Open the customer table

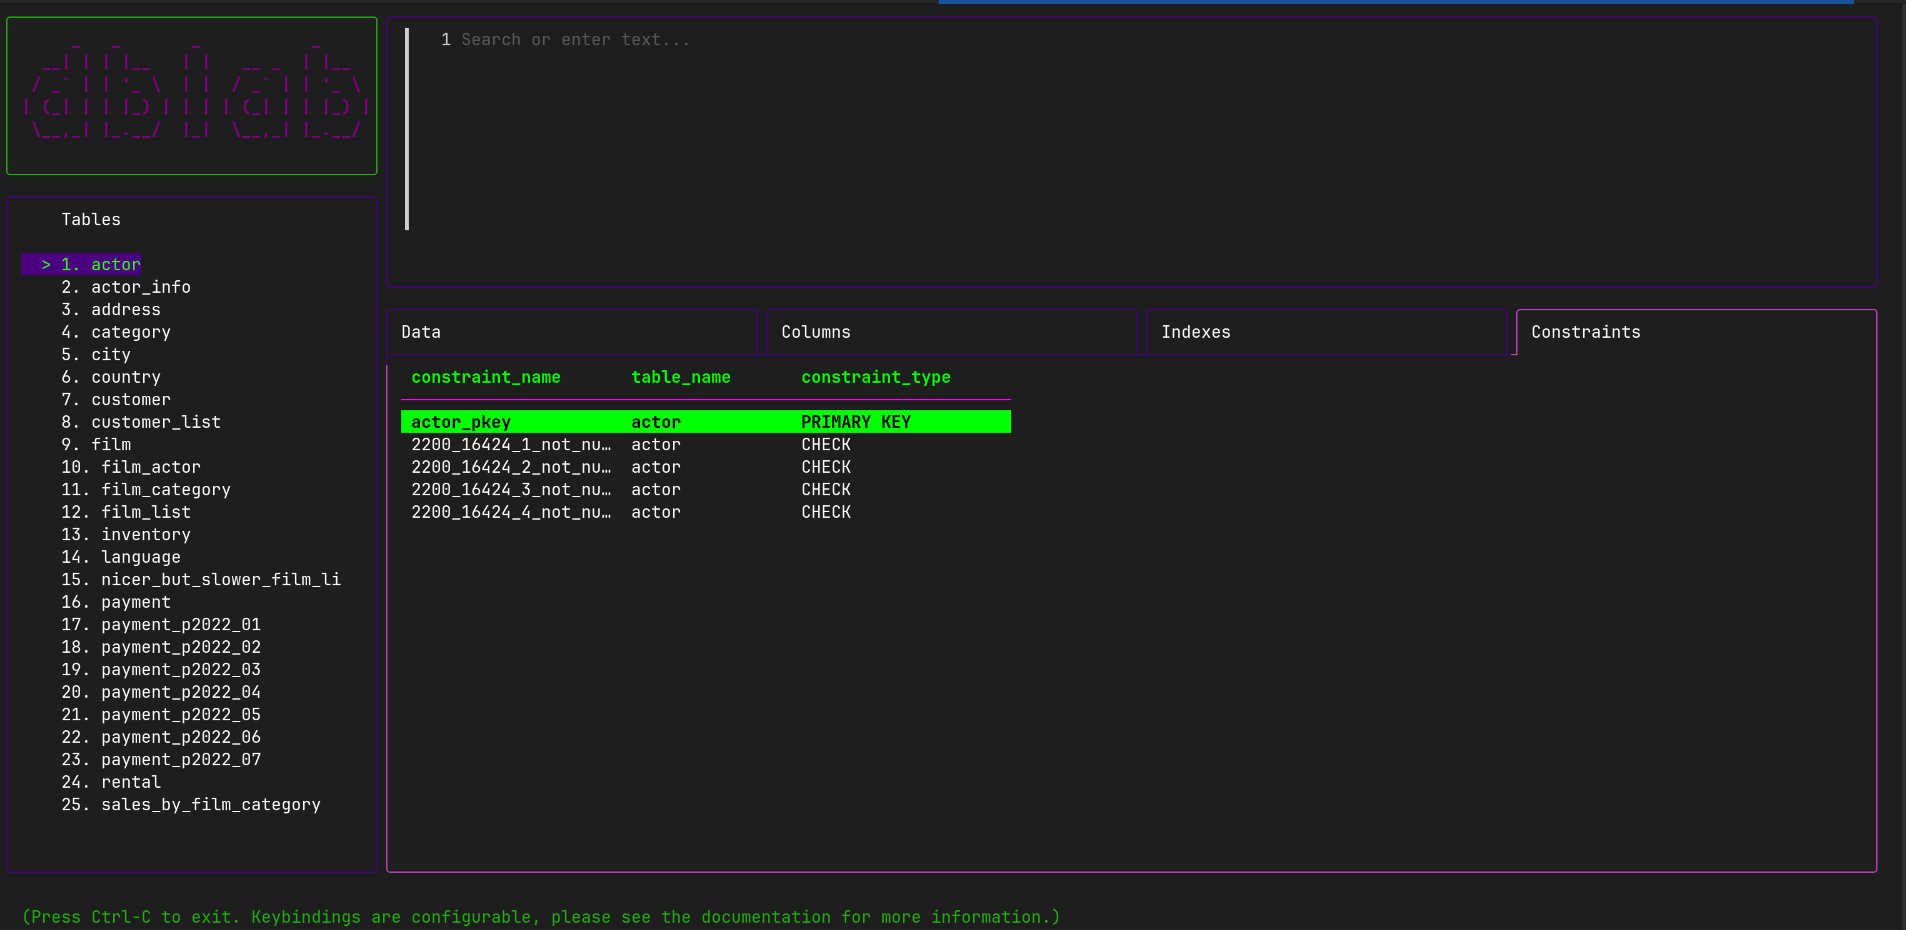116,400
